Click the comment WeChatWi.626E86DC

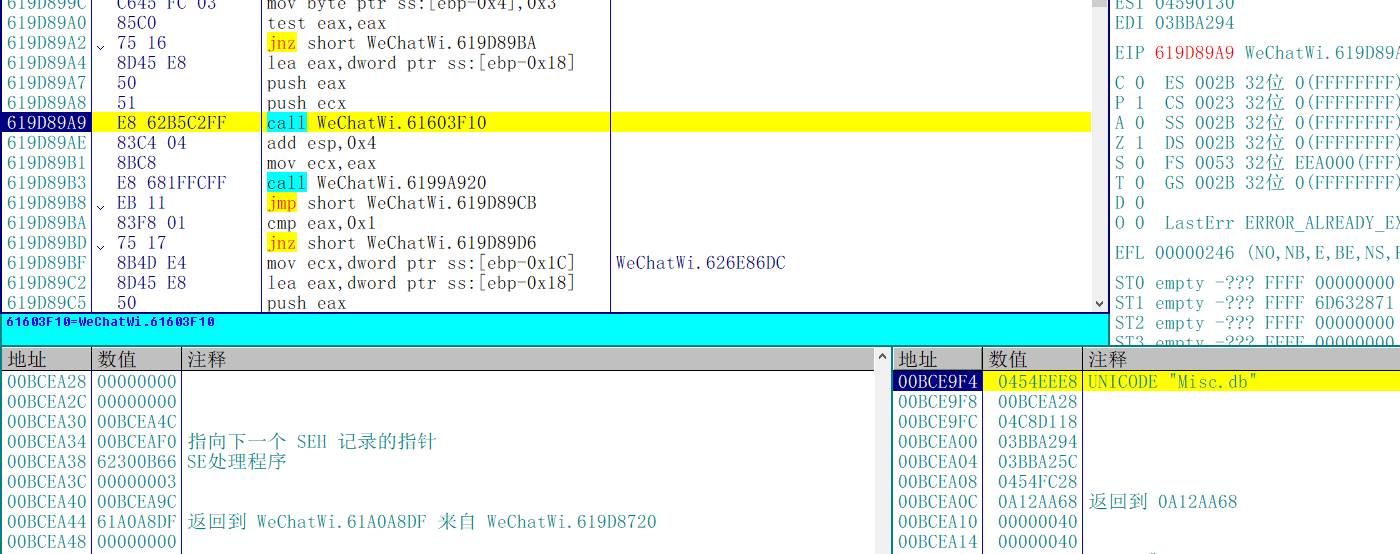[701, 263]
